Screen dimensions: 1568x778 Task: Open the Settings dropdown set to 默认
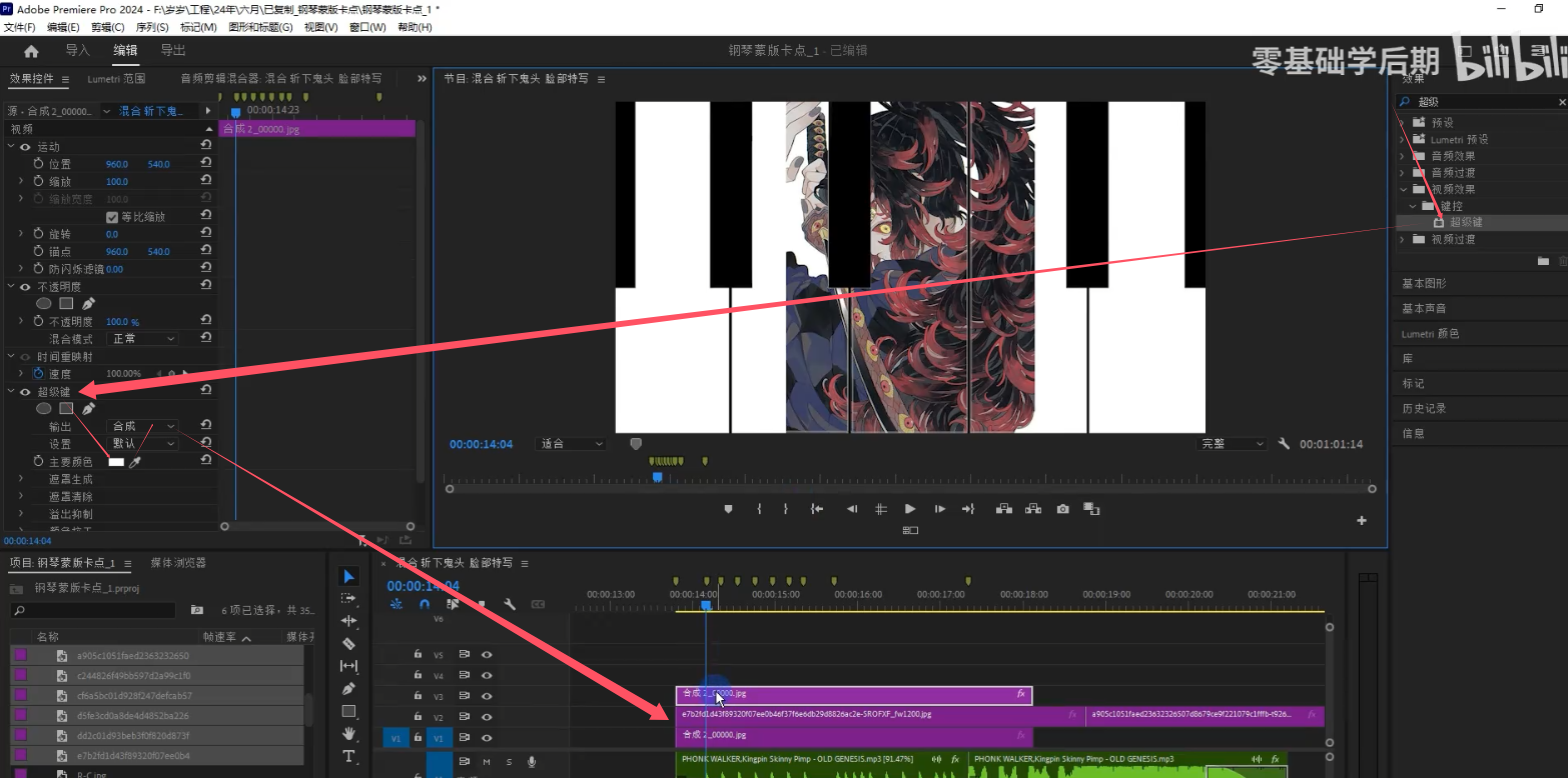pos(142,444)
